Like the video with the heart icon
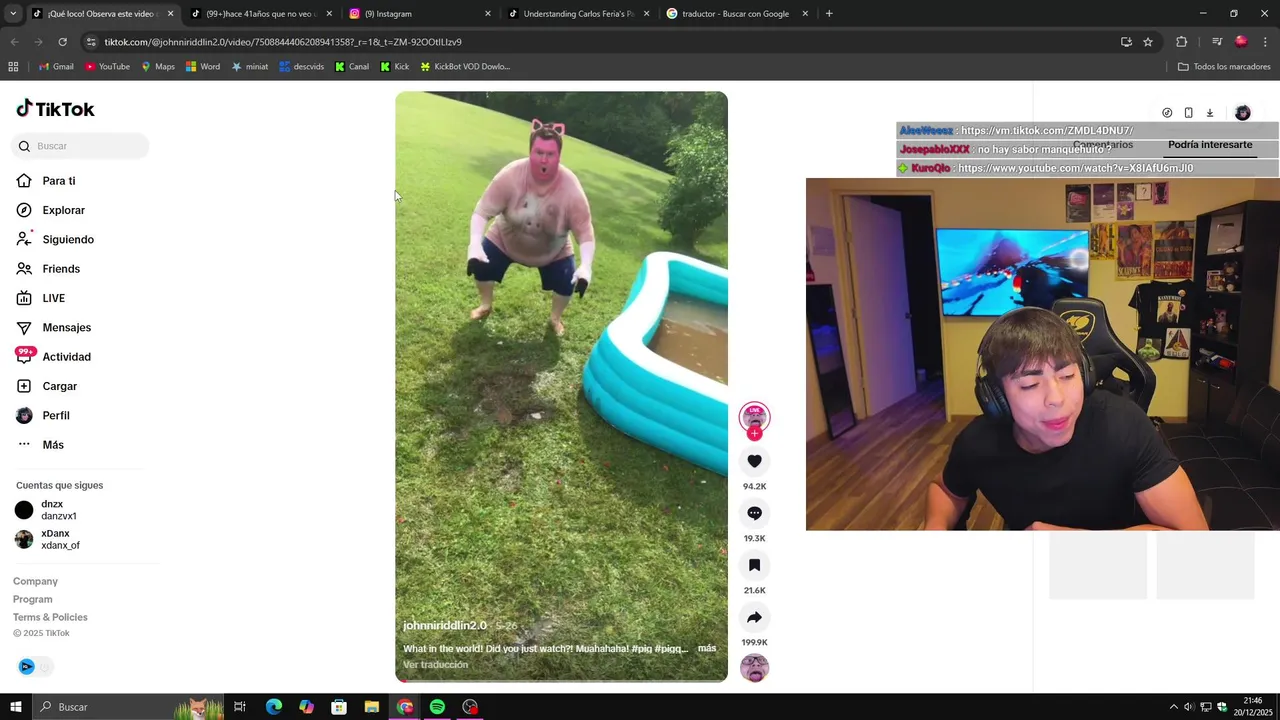This screenshot has width=1280, height=720. (754, 461)
